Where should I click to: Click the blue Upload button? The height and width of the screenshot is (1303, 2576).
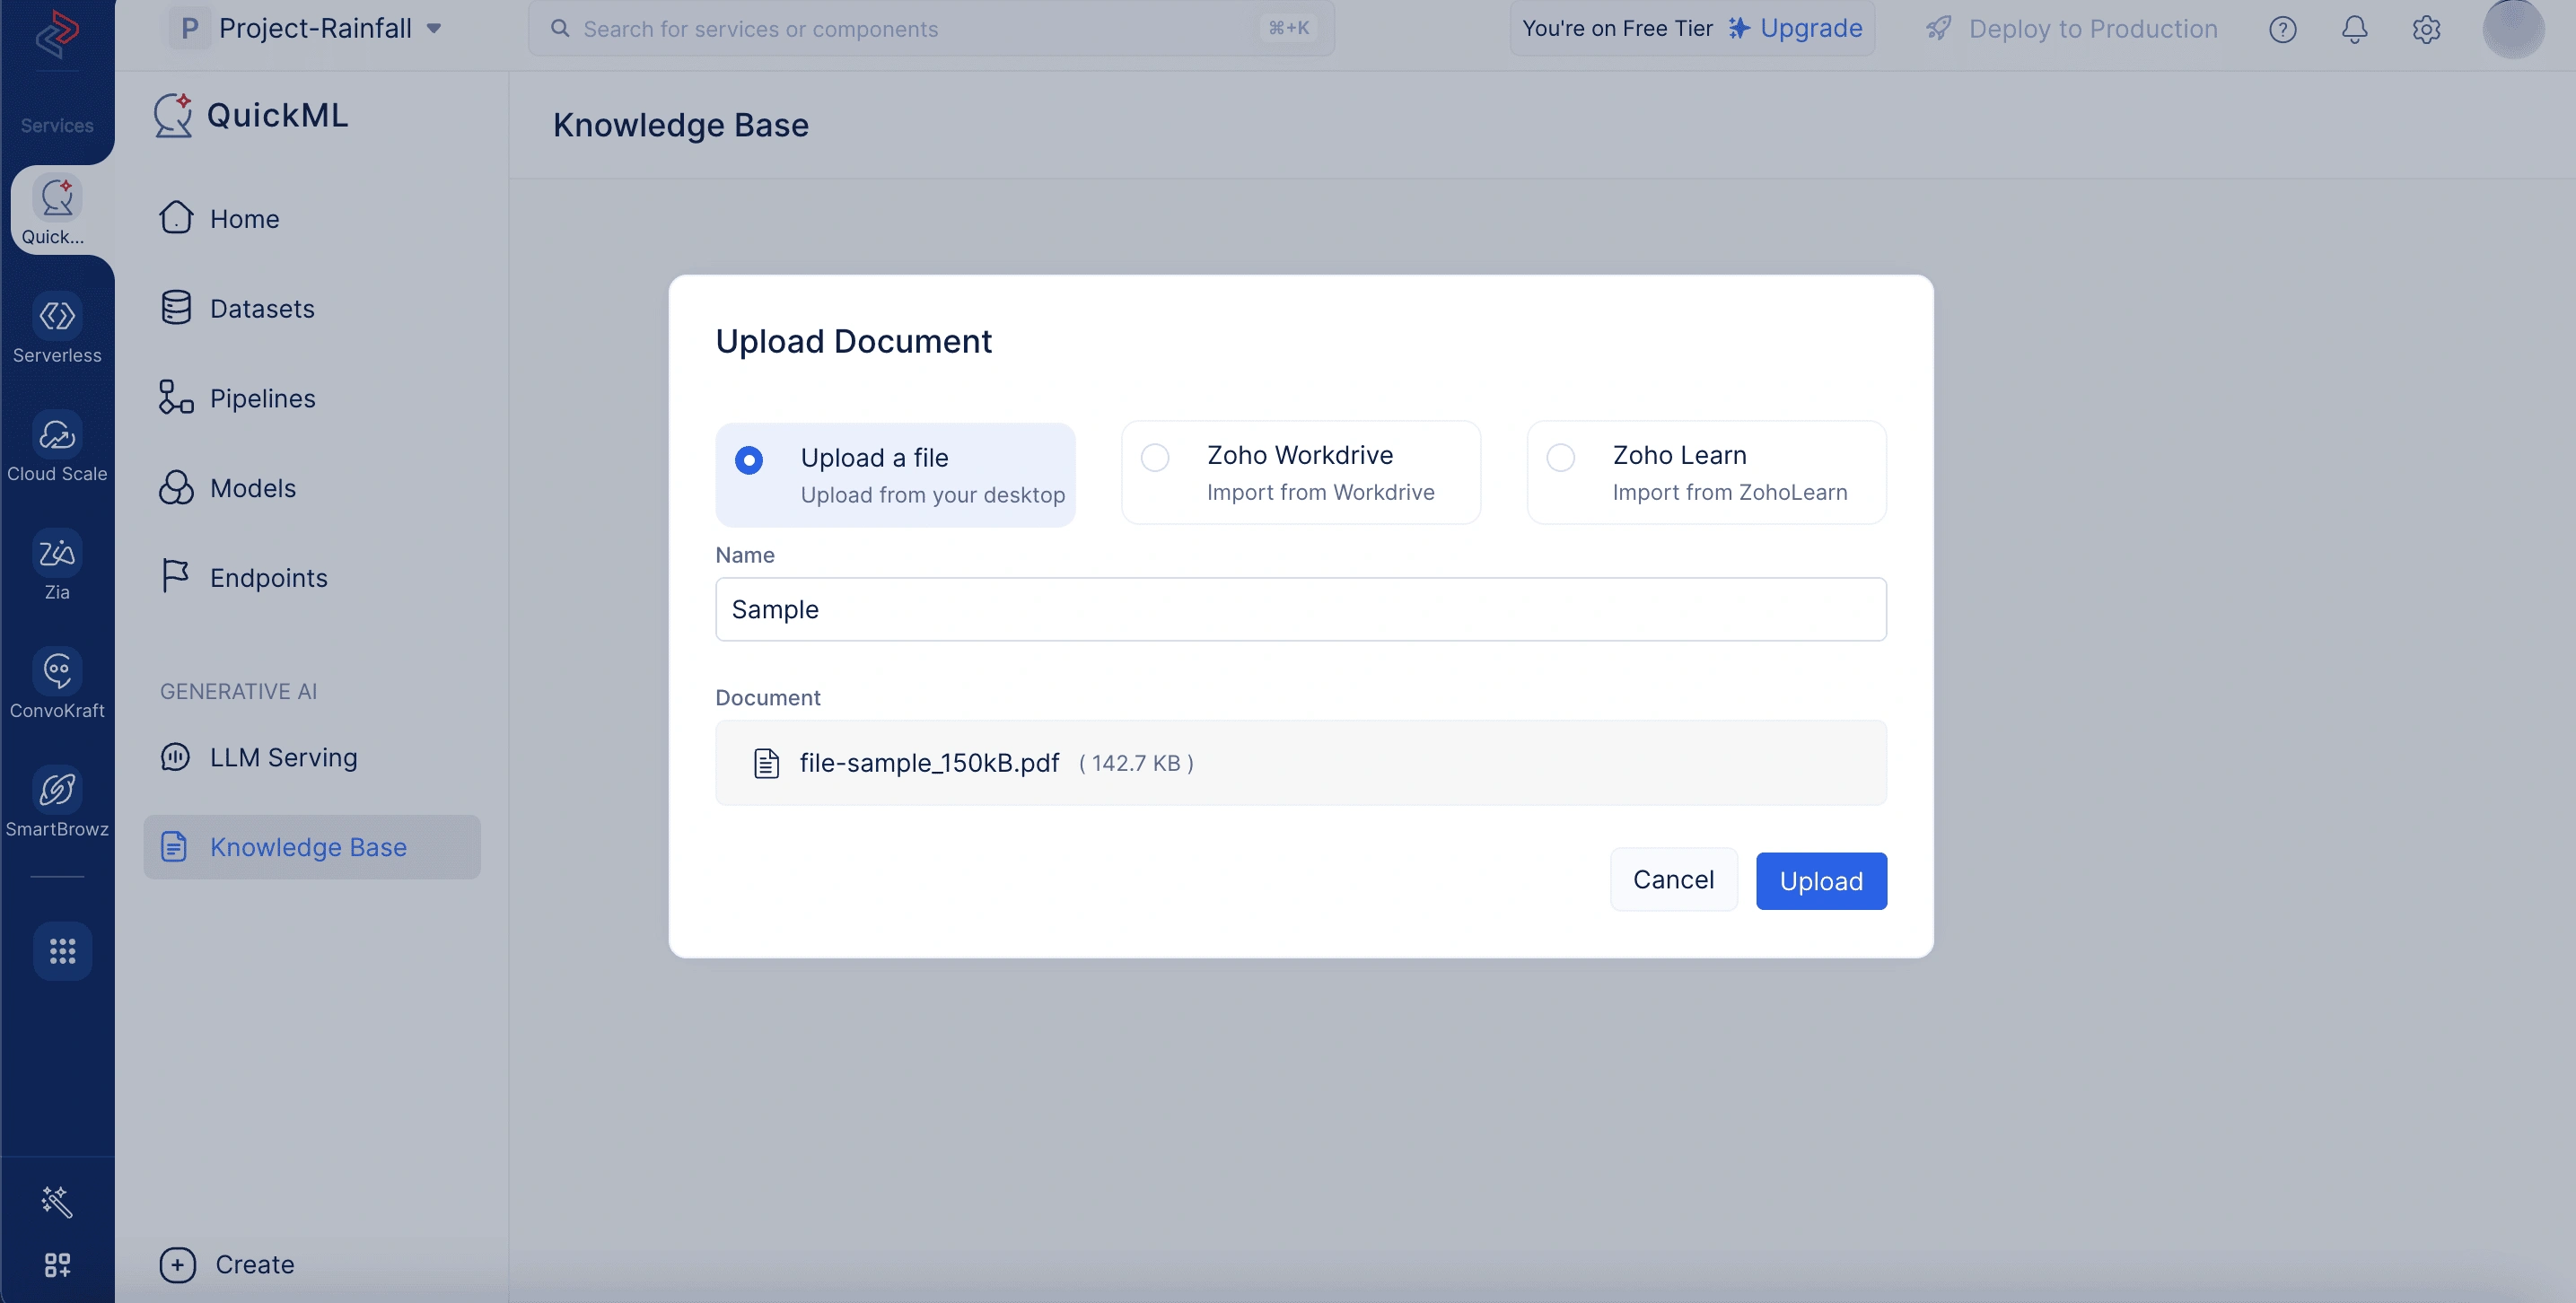1821,881
